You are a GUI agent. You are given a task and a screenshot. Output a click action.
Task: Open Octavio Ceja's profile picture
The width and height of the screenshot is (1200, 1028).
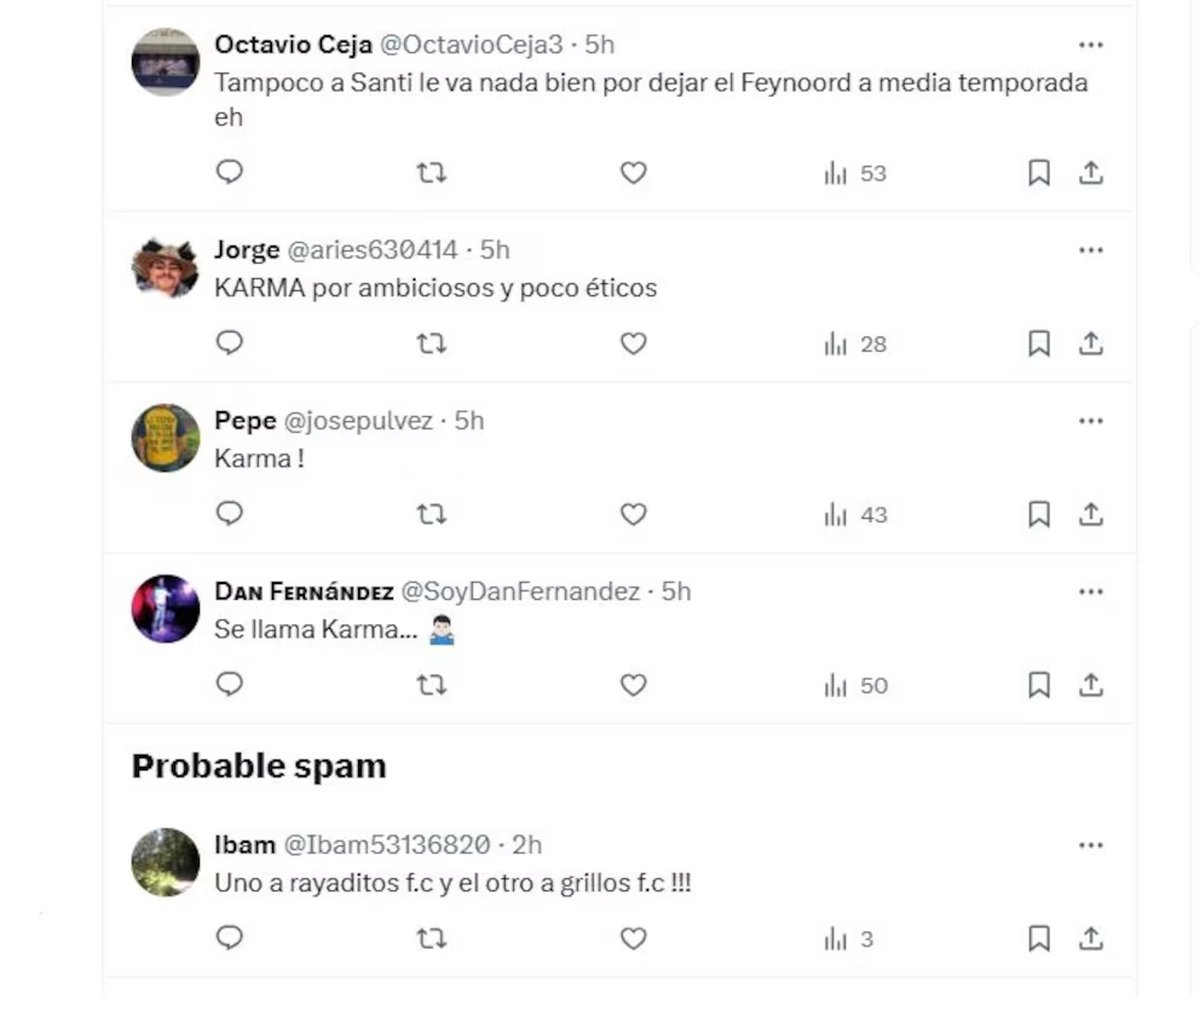click(166, 62)
